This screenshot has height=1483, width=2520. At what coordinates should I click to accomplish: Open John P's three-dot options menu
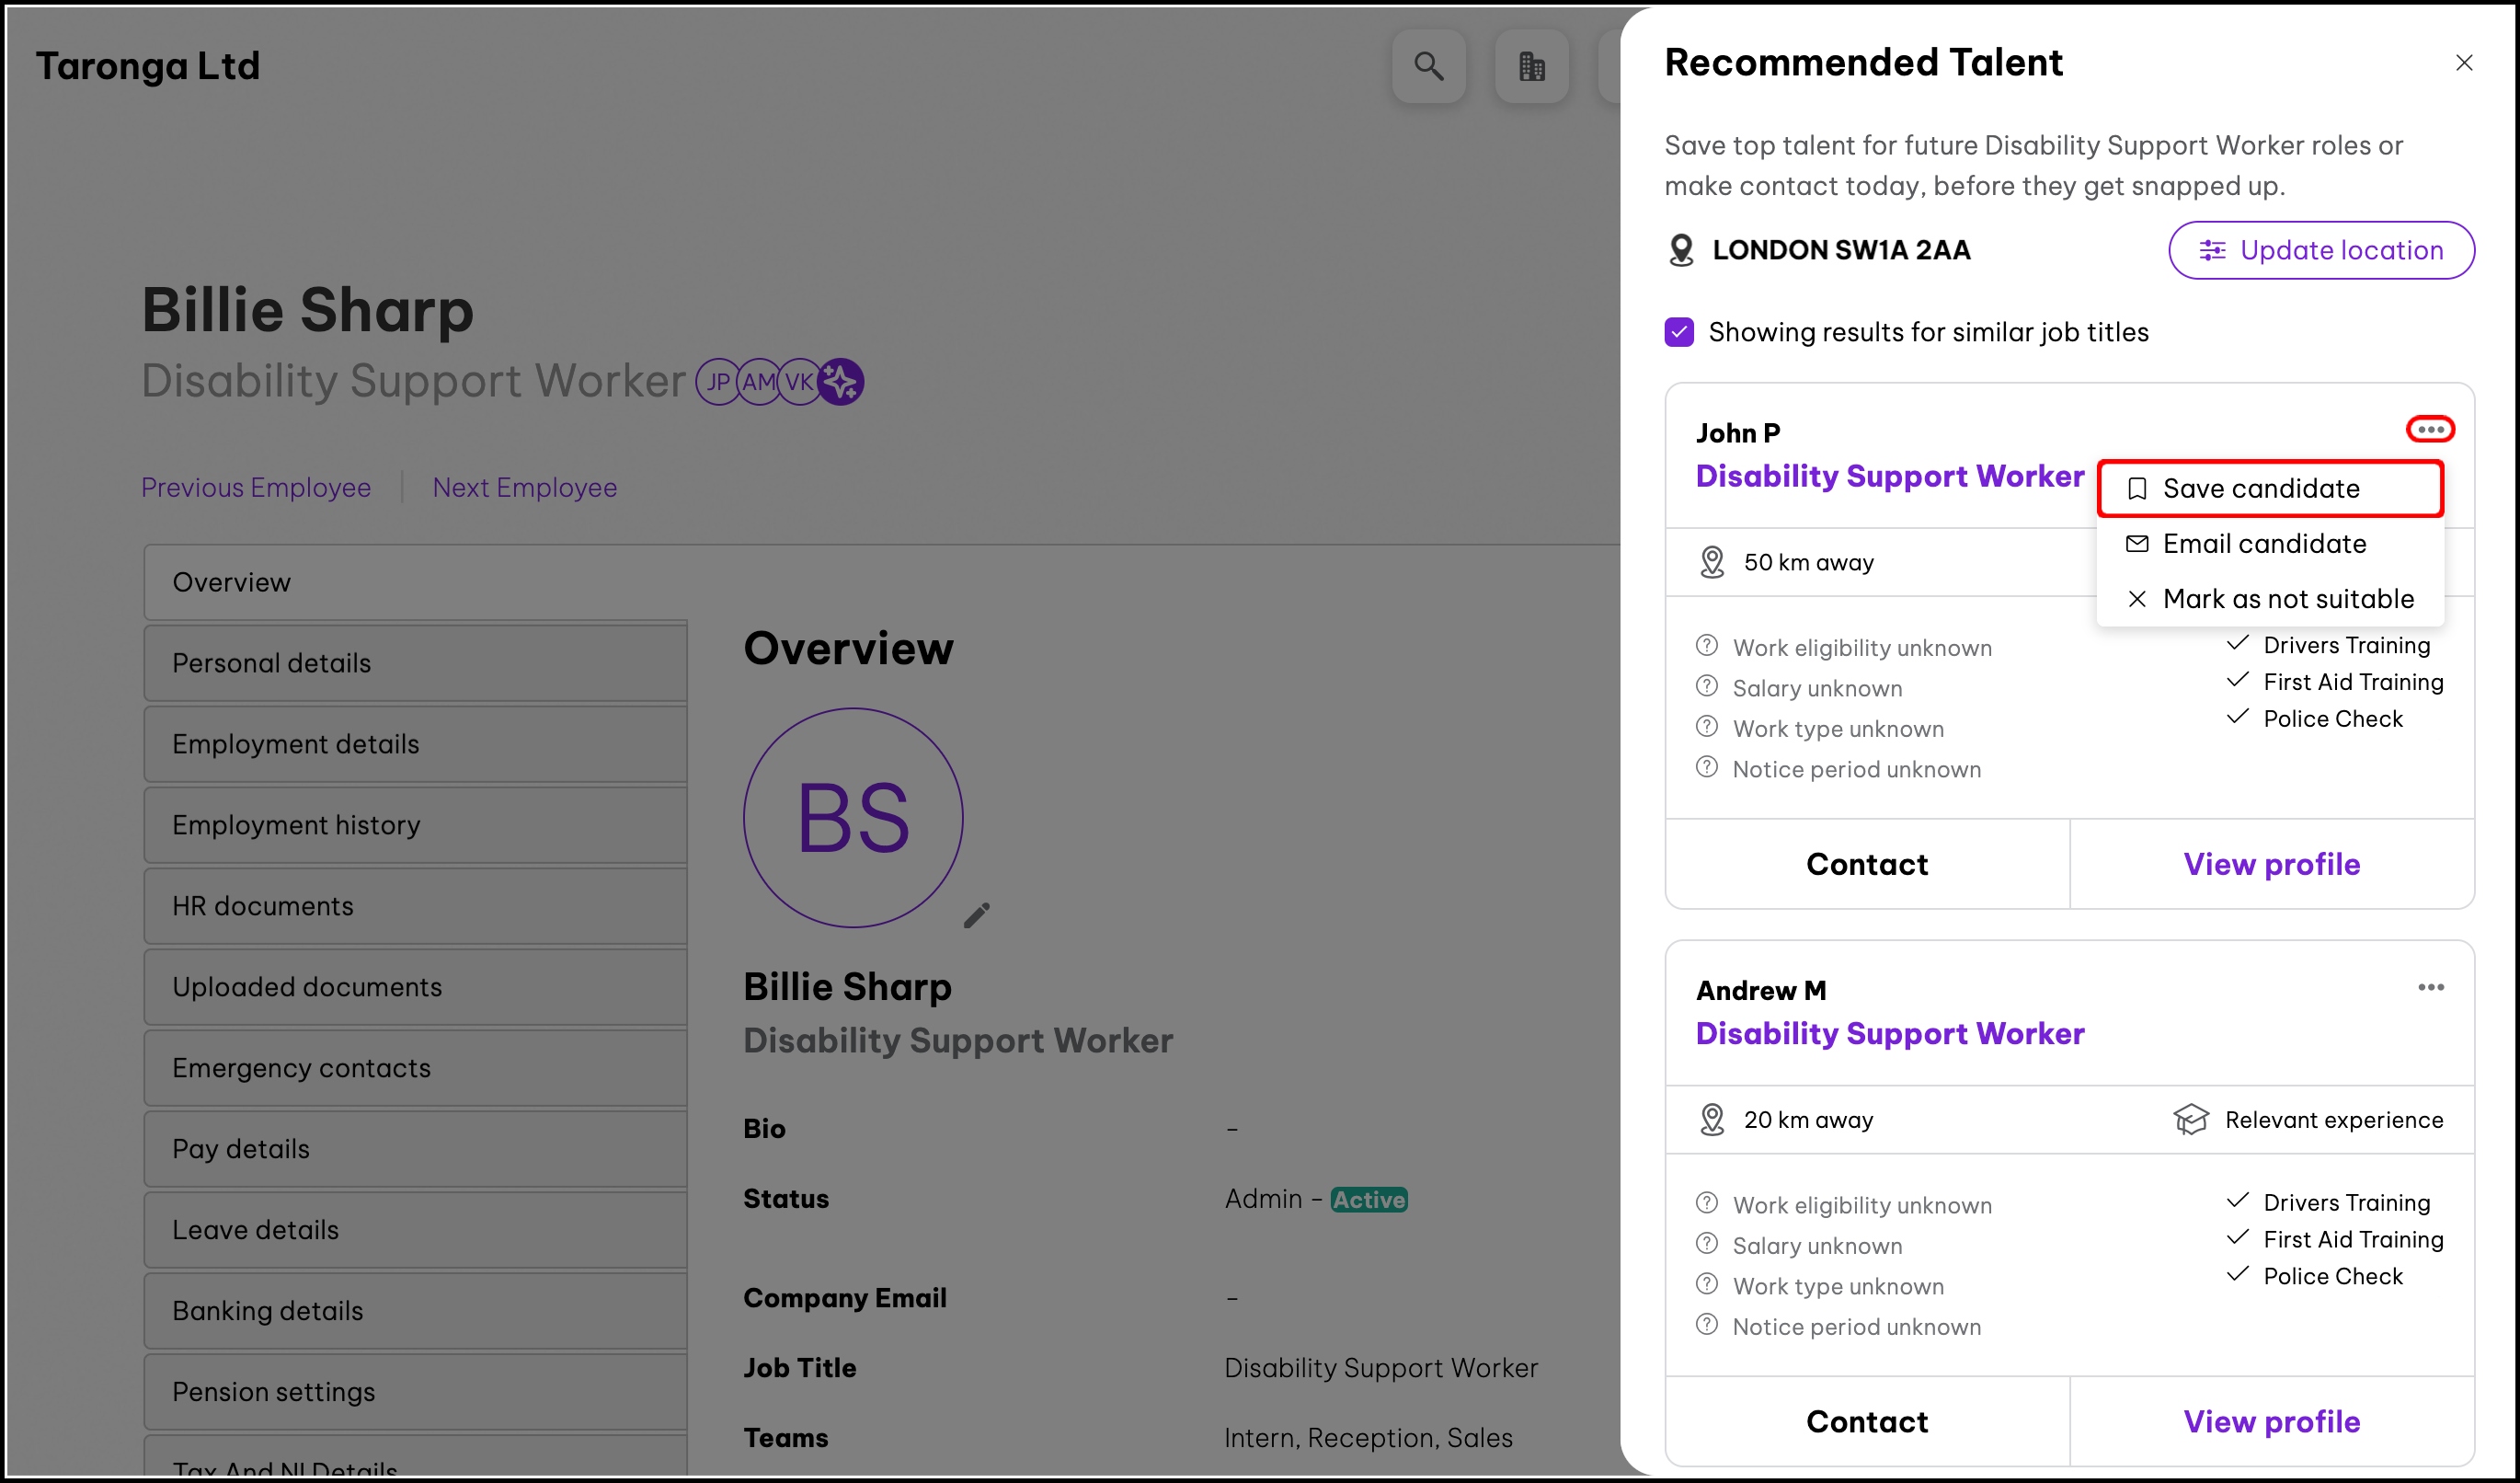pyautogui.click(x=2430, y=430)
